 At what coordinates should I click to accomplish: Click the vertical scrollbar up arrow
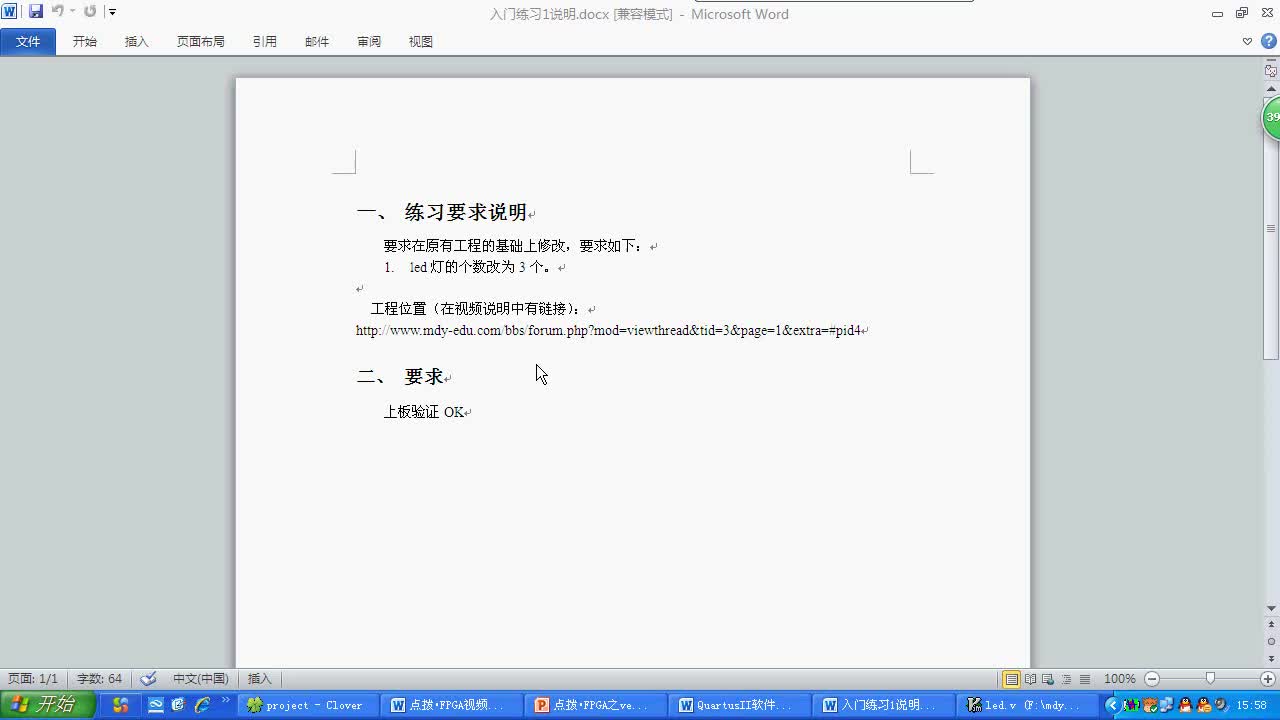pos(1271,88)
